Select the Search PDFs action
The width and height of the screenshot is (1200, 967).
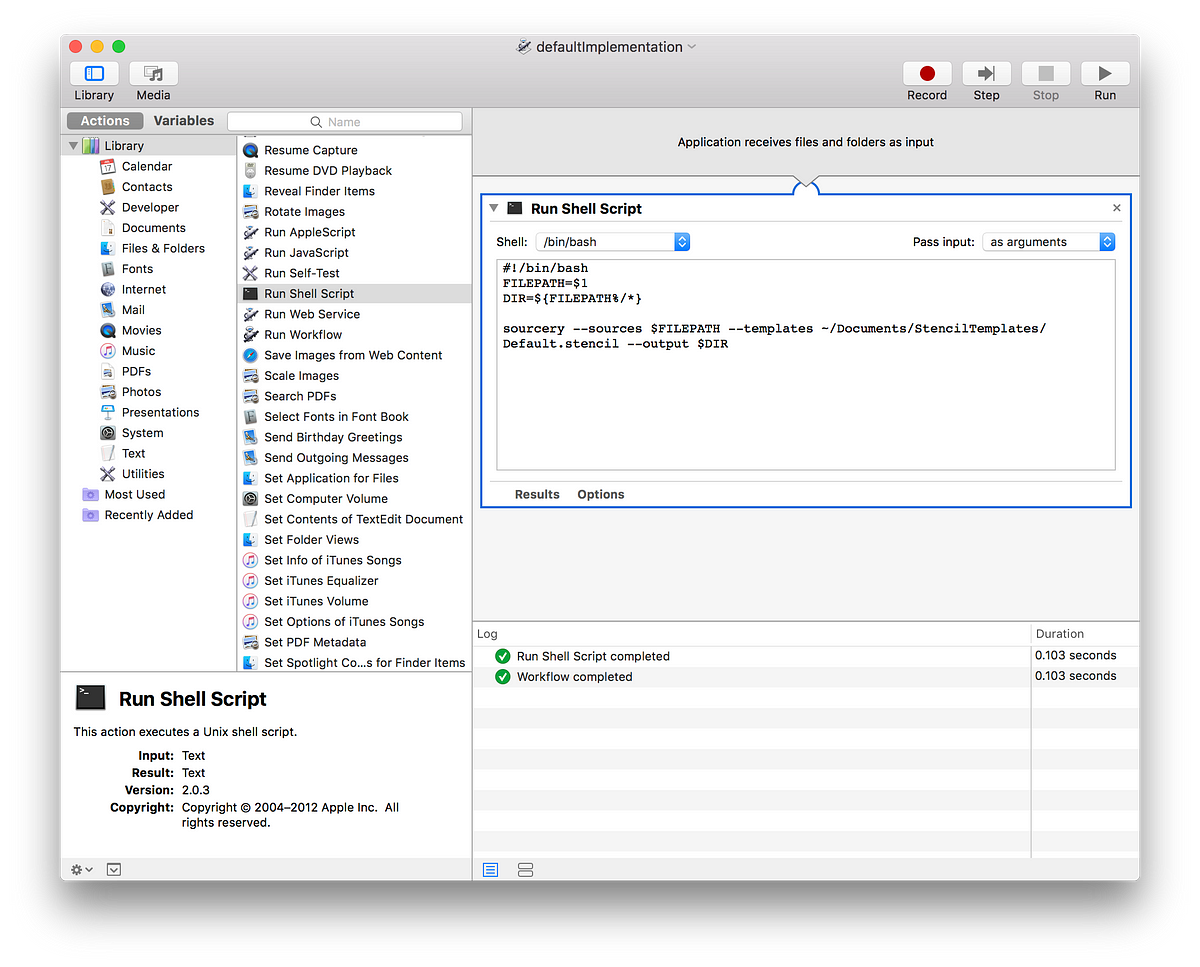coord(300,396)
